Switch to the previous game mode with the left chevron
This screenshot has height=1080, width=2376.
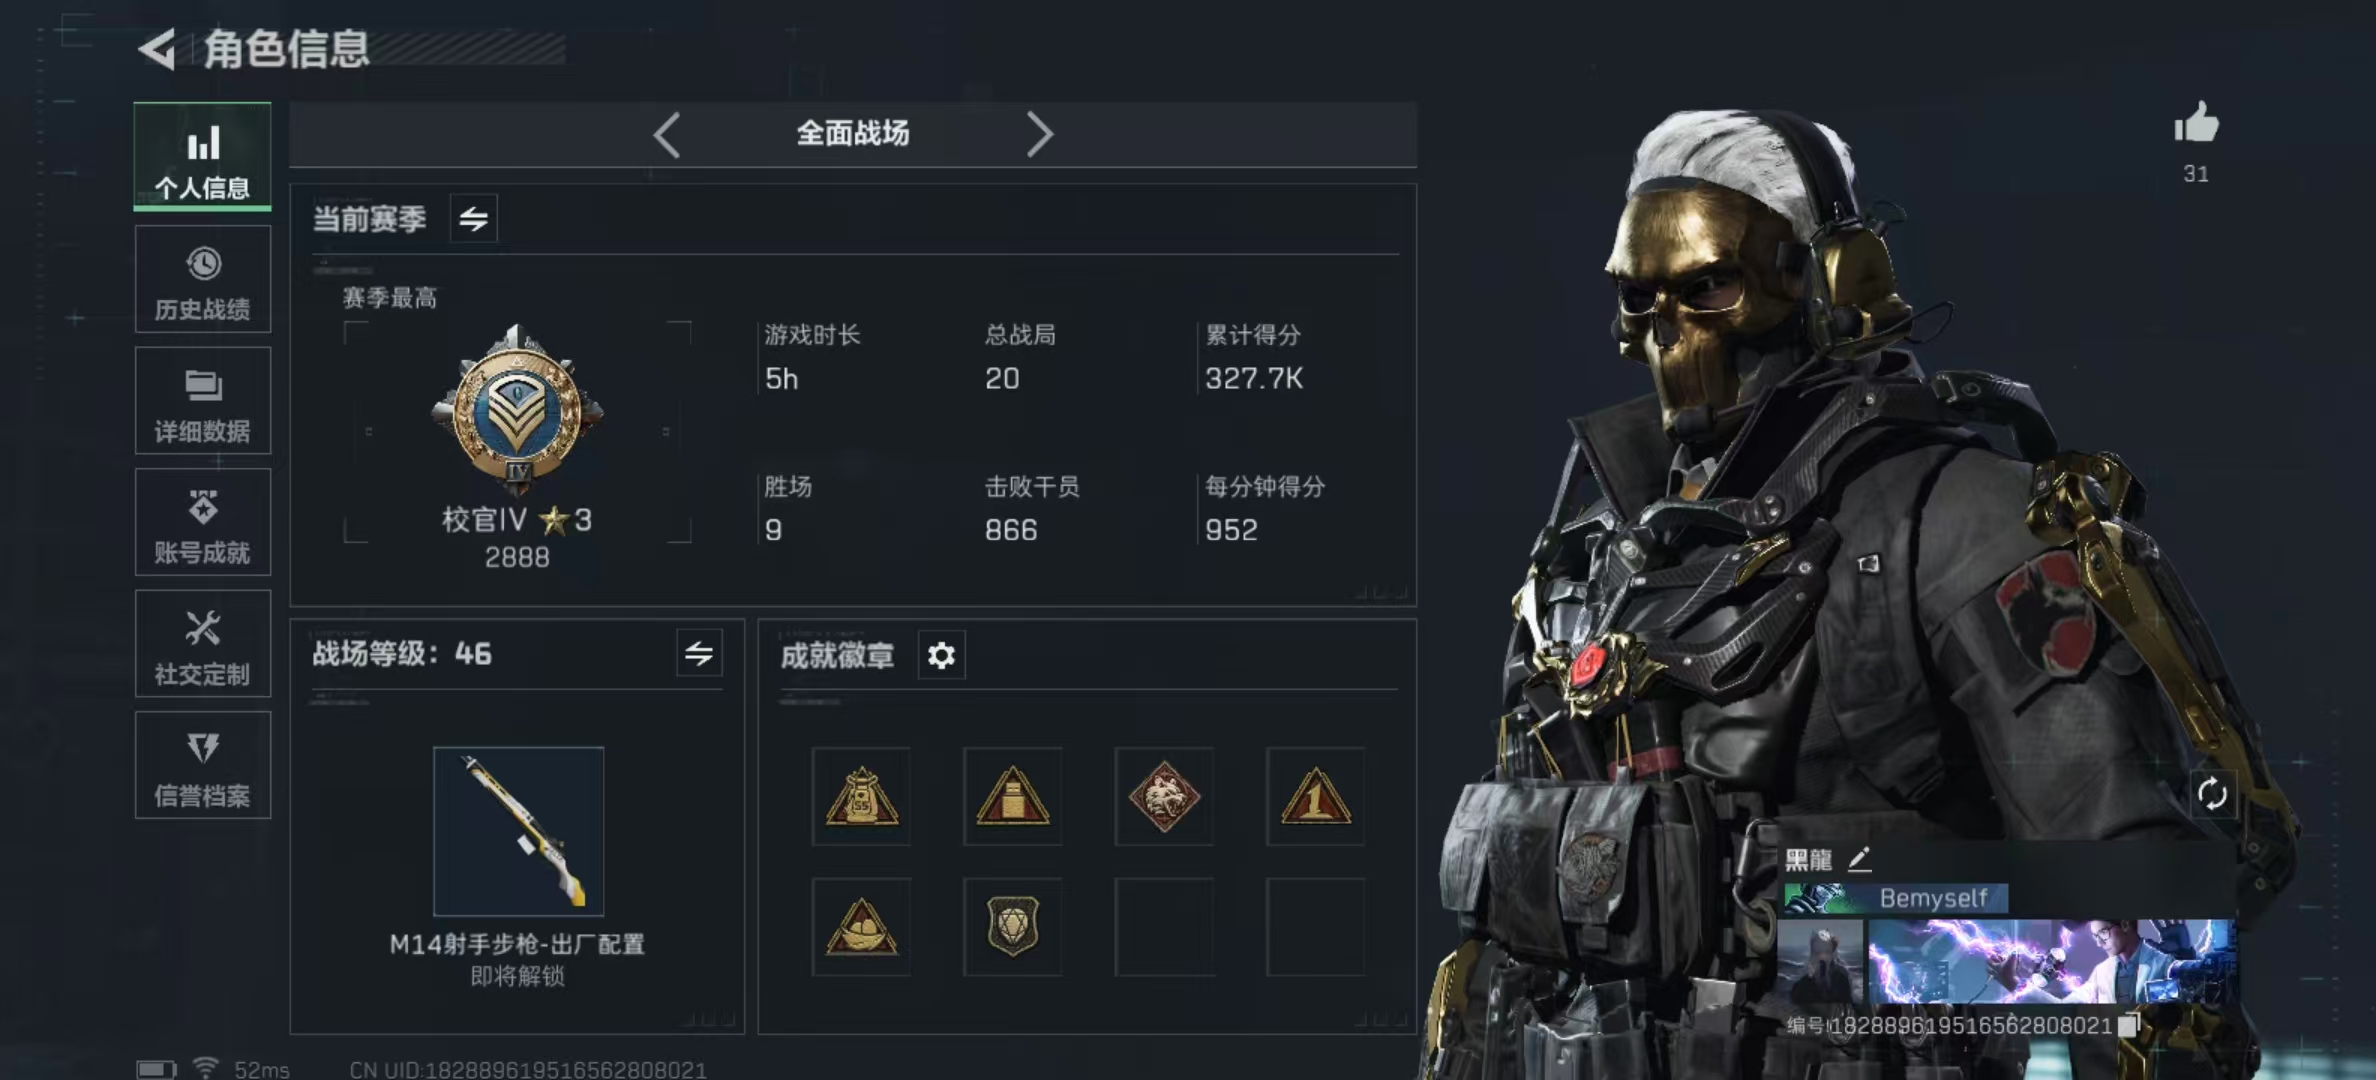pos(667,134)
